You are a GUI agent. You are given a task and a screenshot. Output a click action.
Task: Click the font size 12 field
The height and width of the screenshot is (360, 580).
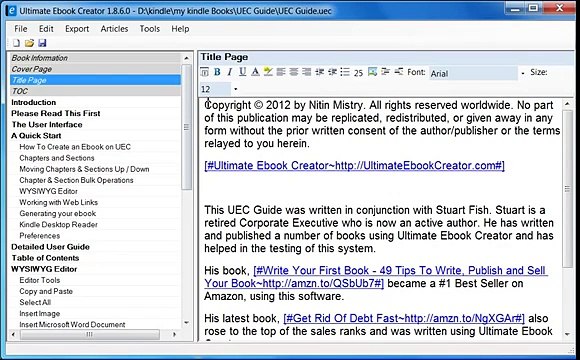[216, 89]
